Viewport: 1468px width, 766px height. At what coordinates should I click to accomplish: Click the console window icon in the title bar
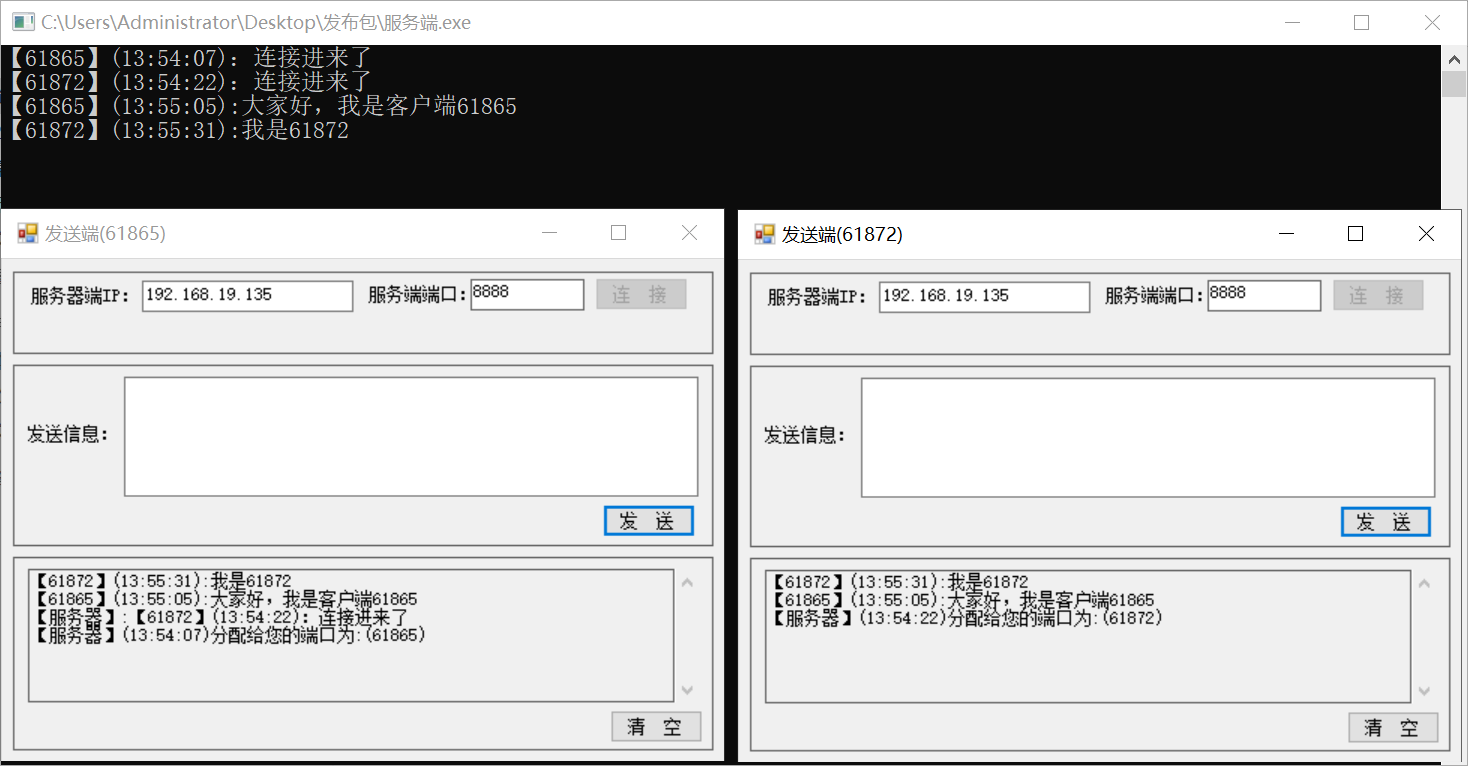24,22
